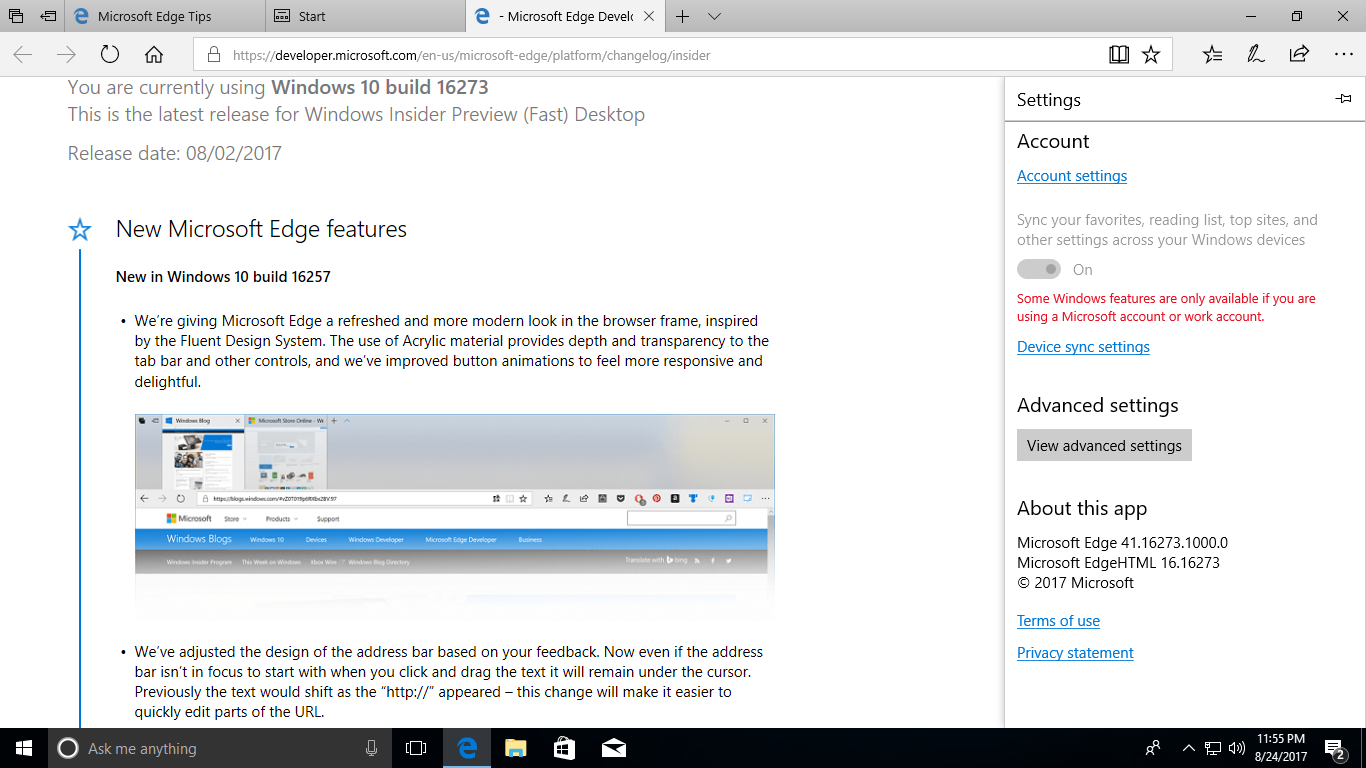Open a new tab with plus button
The height and width of the screenshot is (768, 1366).
683,16
